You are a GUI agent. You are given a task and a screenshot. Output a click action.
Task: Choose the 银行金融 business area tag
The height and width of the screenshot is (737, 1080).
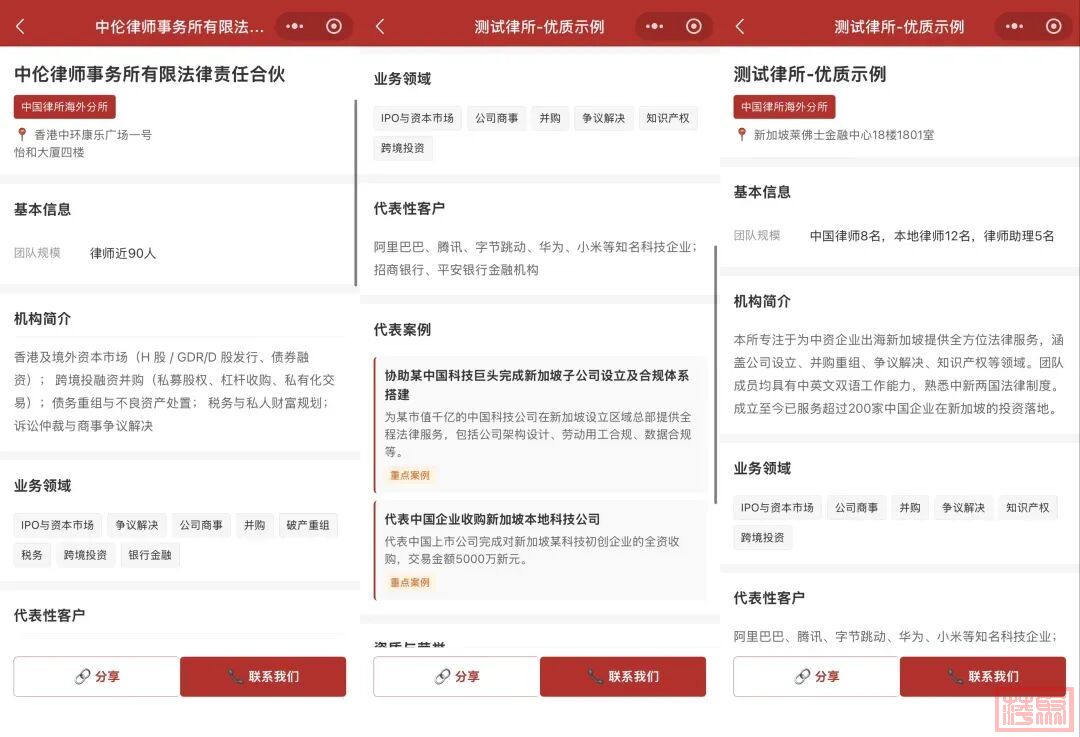click(x=150, y=555)
